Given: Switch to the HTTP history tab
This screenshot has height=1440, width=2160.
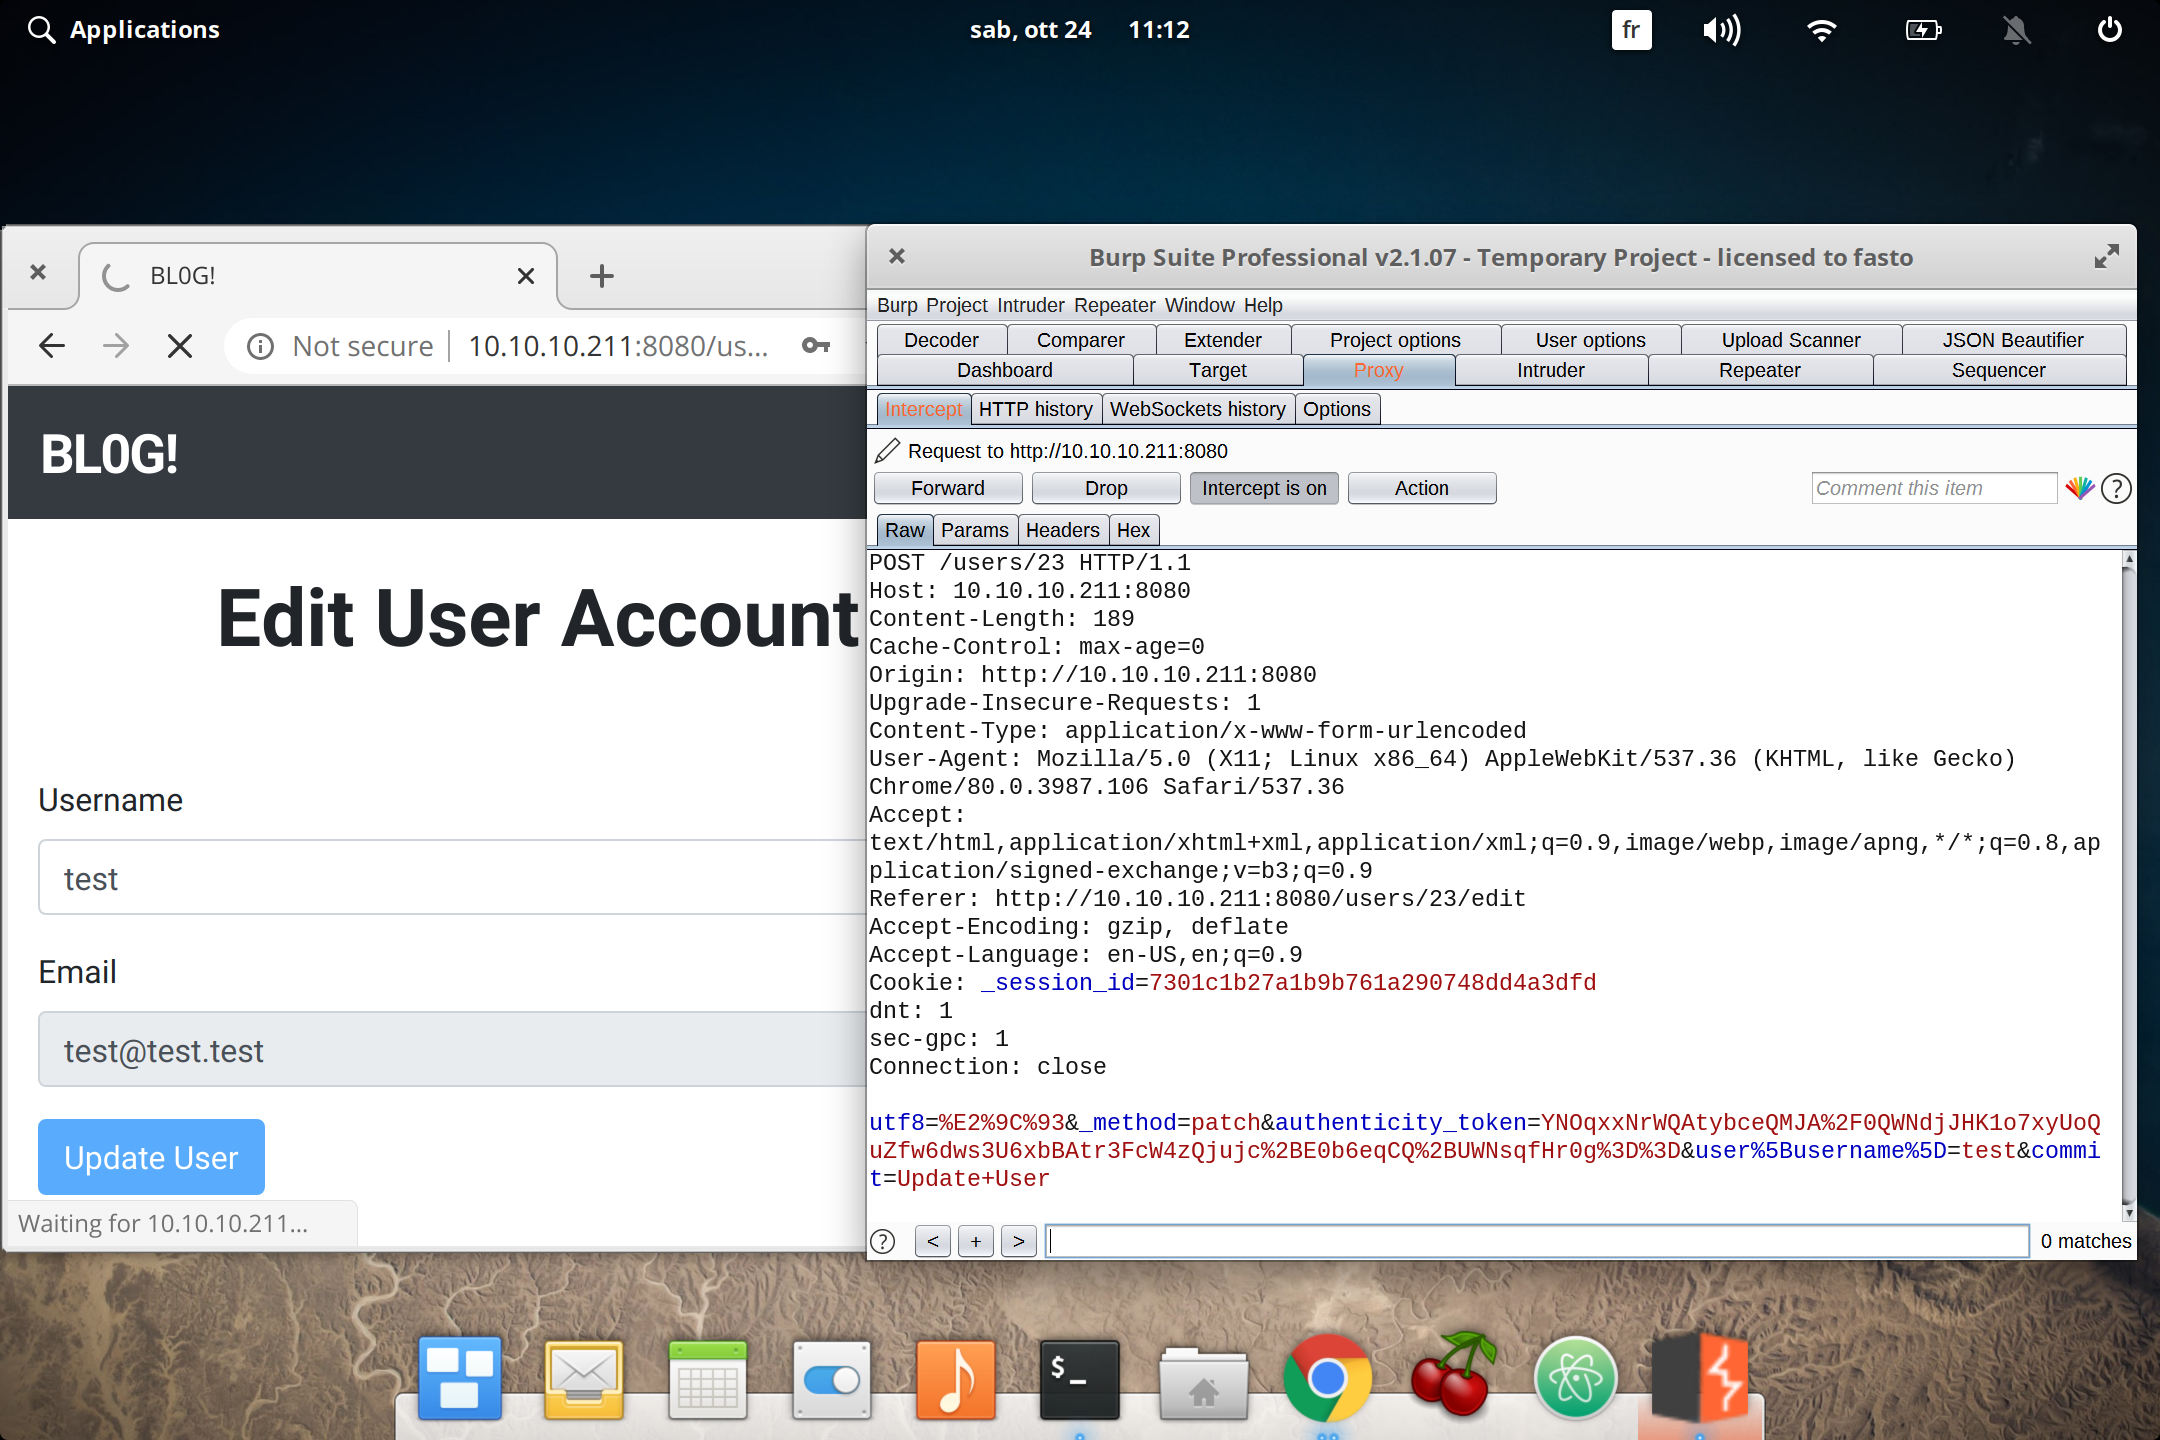Looking at the screenshot, I should click(x=1036, y=409).
